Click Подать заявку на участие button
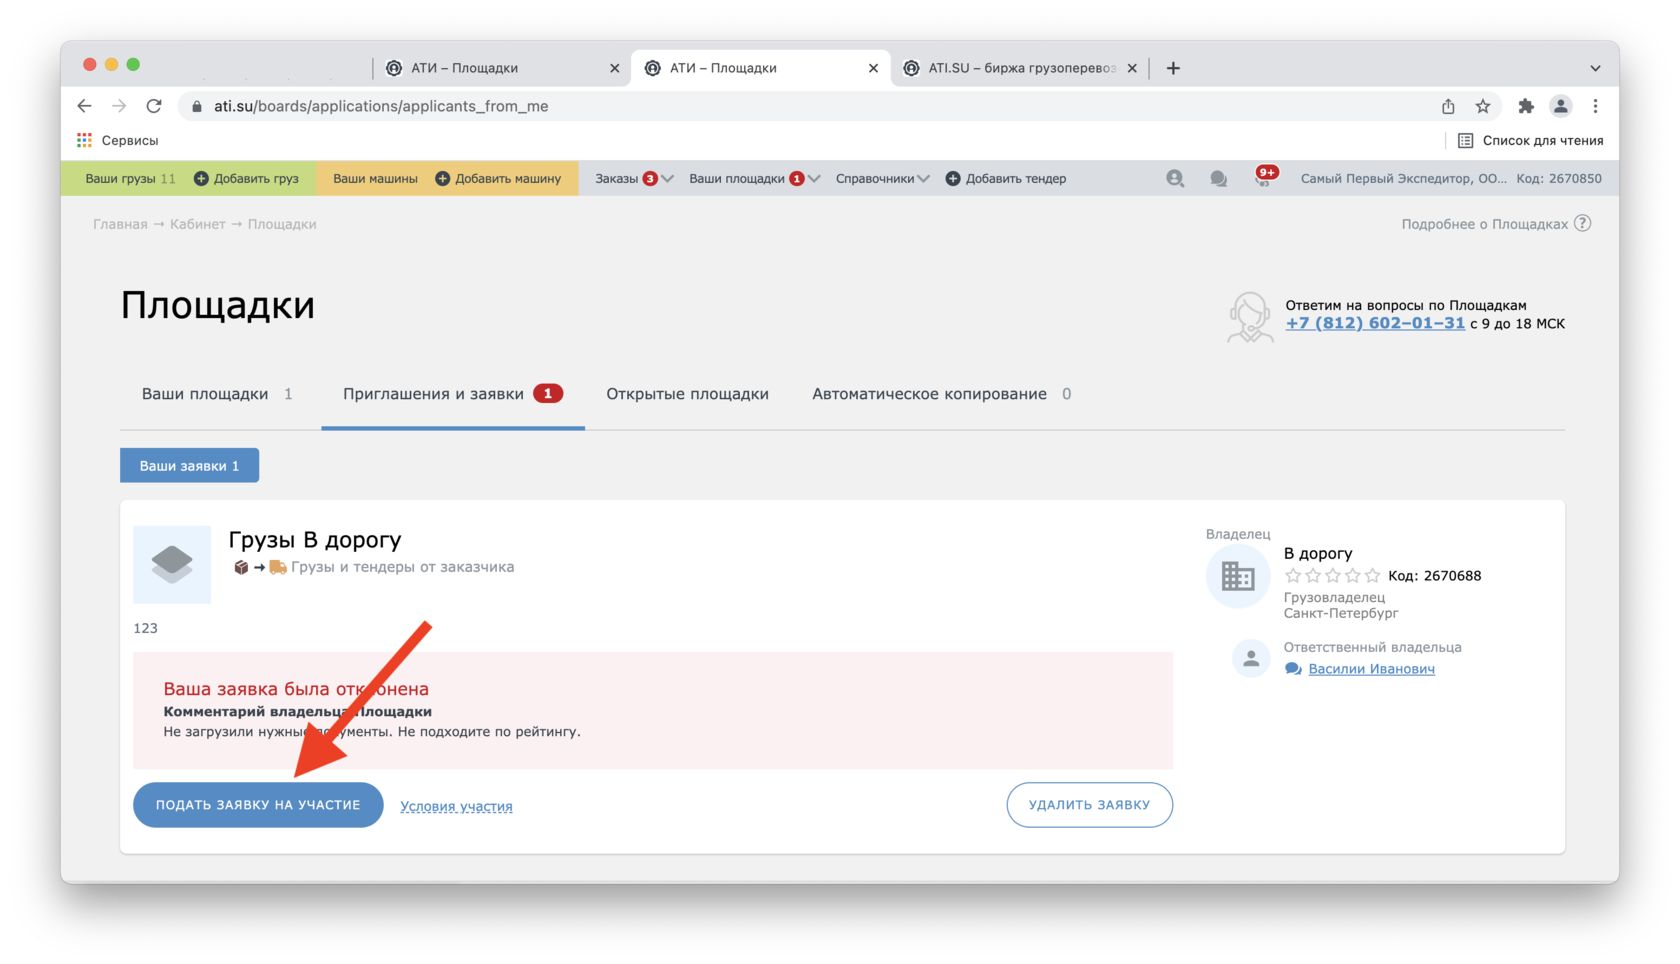 pos(258,805)
